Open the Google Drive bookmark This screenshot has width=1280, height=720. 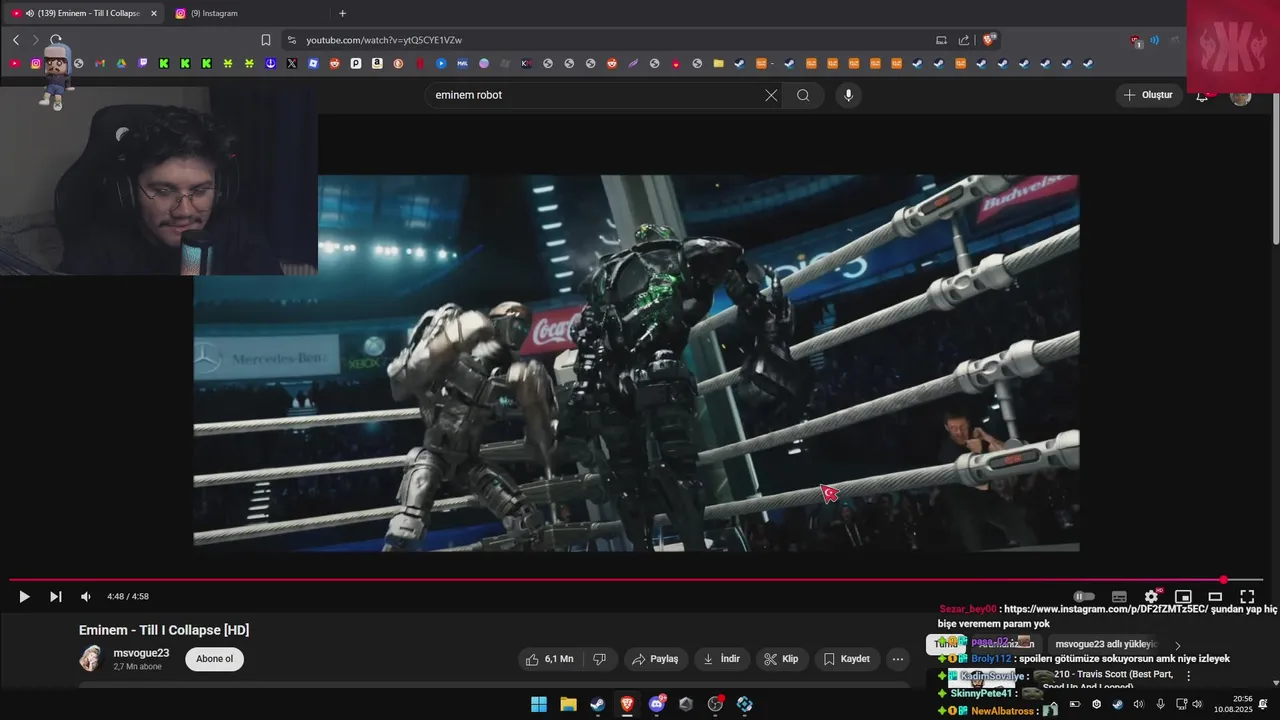tap(121, 63)
